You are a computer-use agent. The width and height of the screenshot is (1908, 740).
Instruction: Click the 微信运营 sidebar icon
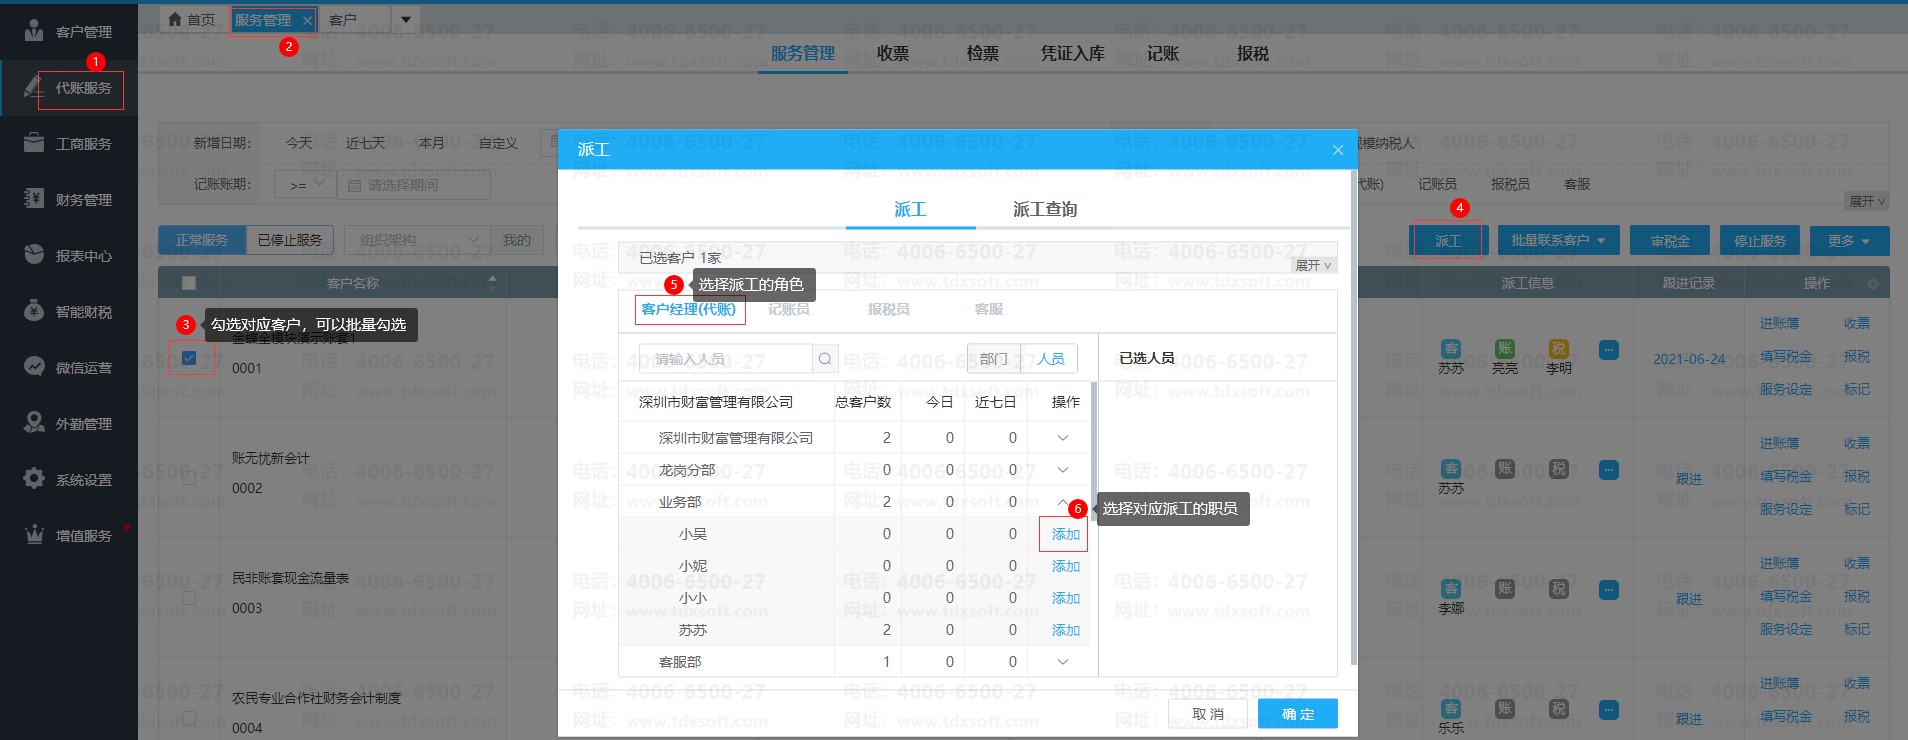coord(34,367)
